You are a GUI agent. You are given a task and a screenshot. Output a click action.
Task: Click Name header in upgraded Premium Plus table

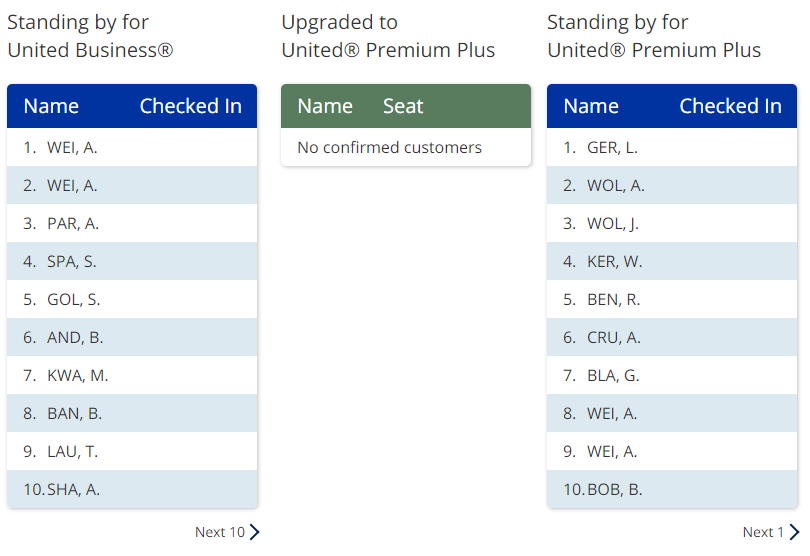coord(325,106)
